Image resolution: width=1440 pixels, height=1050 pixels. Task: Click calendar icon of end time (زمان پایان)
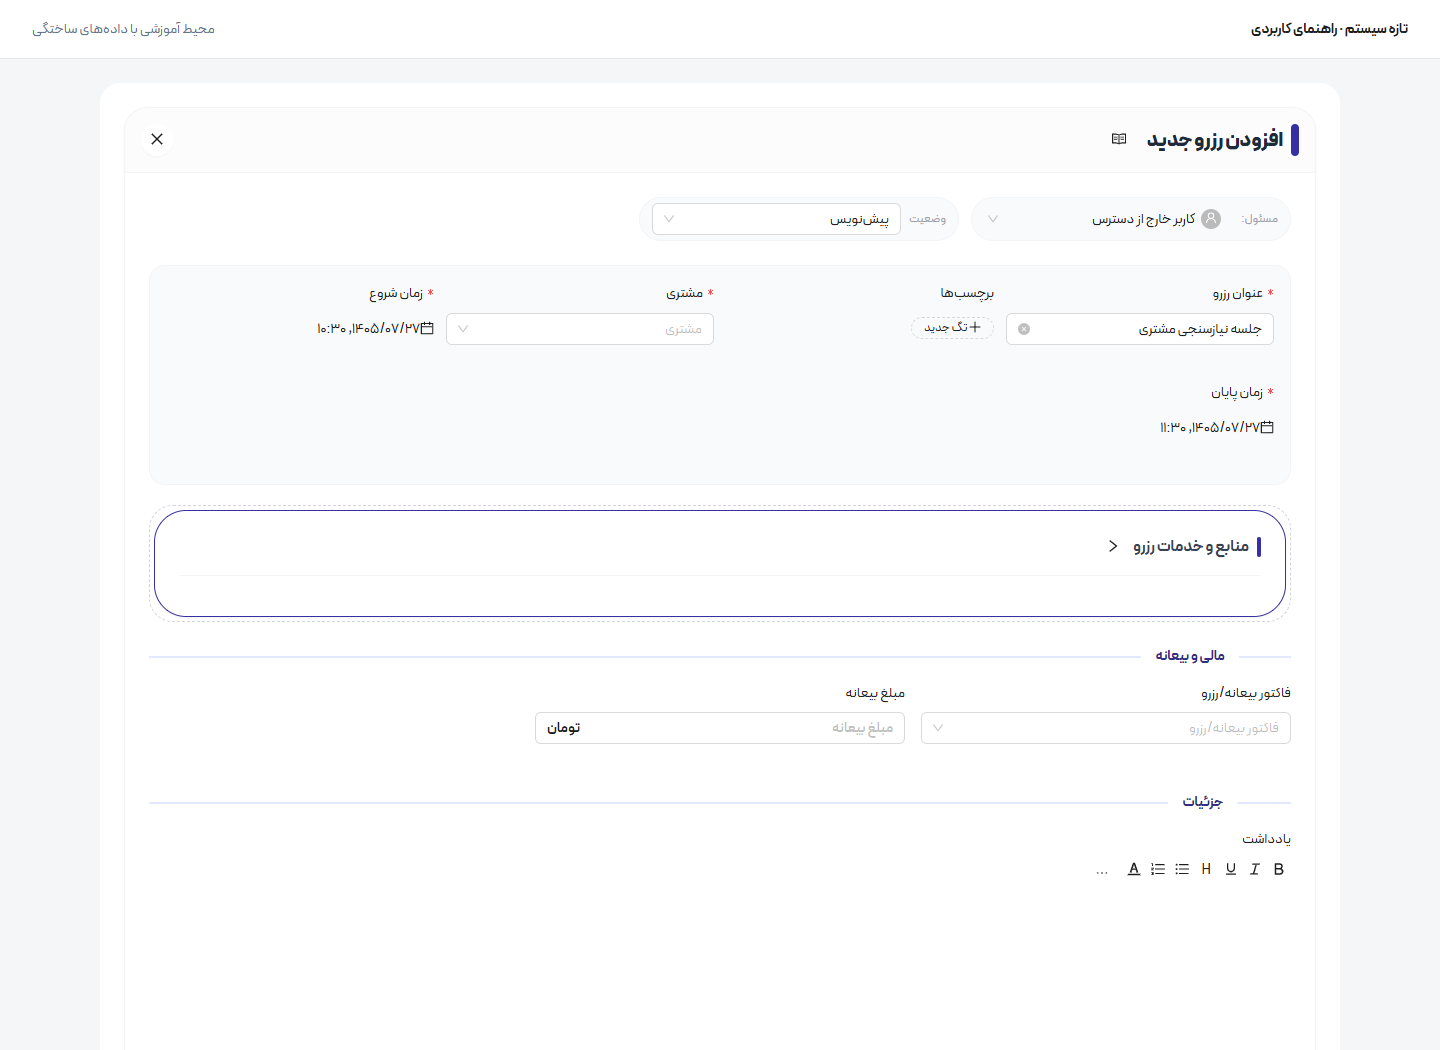tap(1268, 427)
